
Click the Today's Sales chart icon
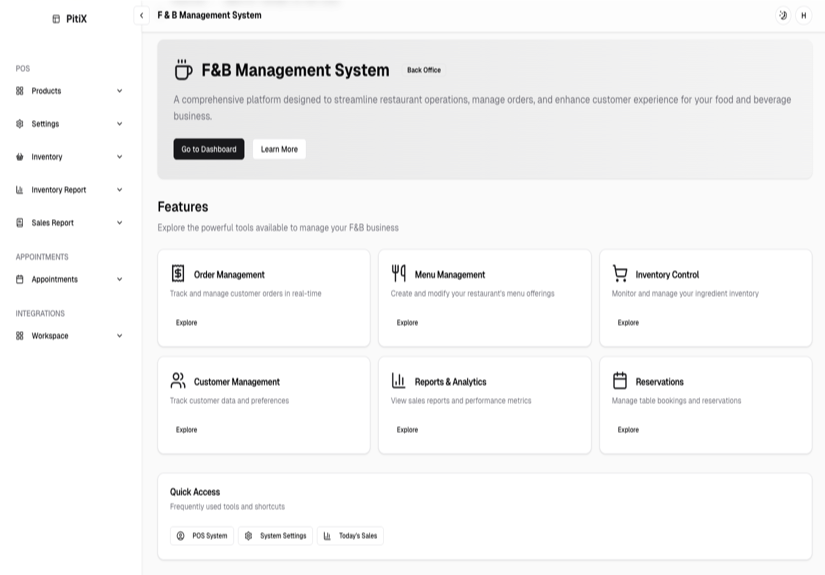[x=327, y=536]
